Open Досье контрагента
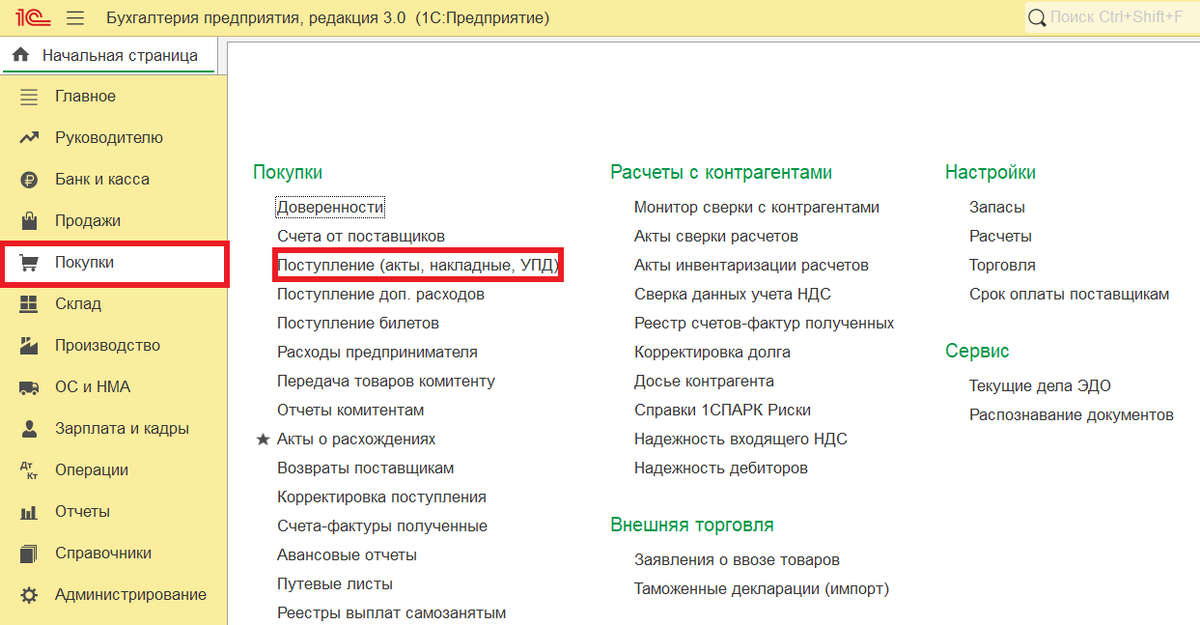 (704, 382)
